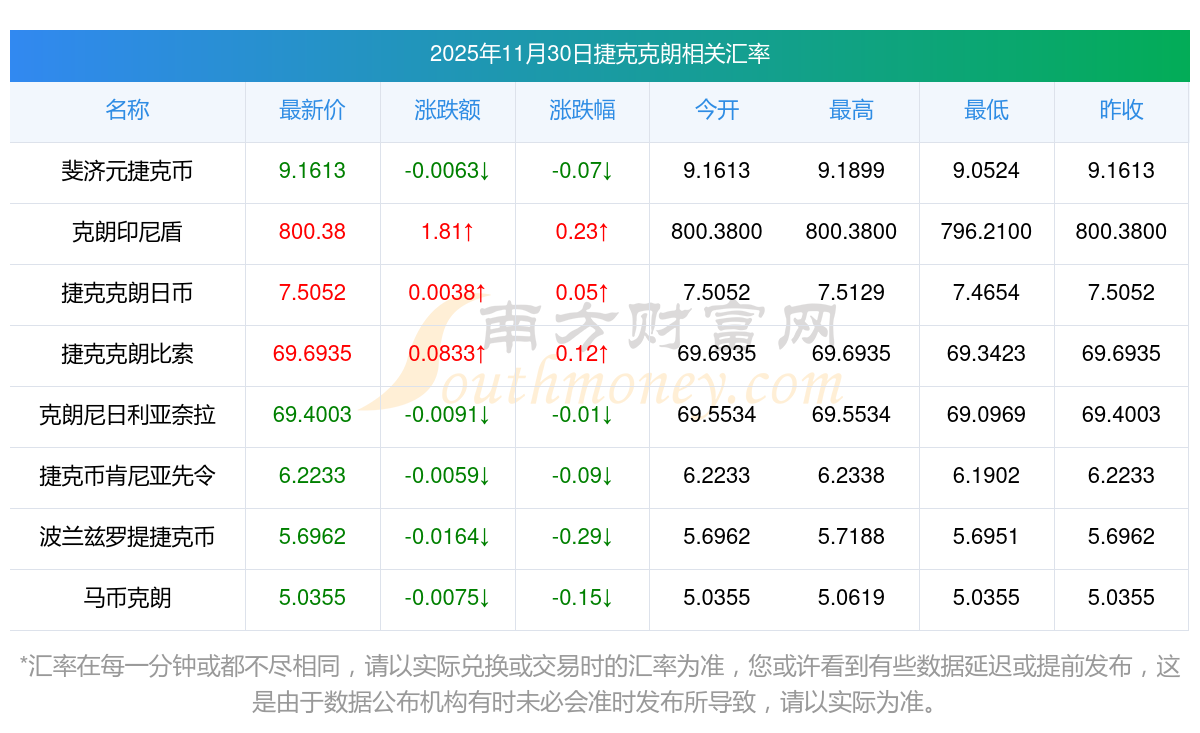Click low value 9.0524

(x=986, y=171)
